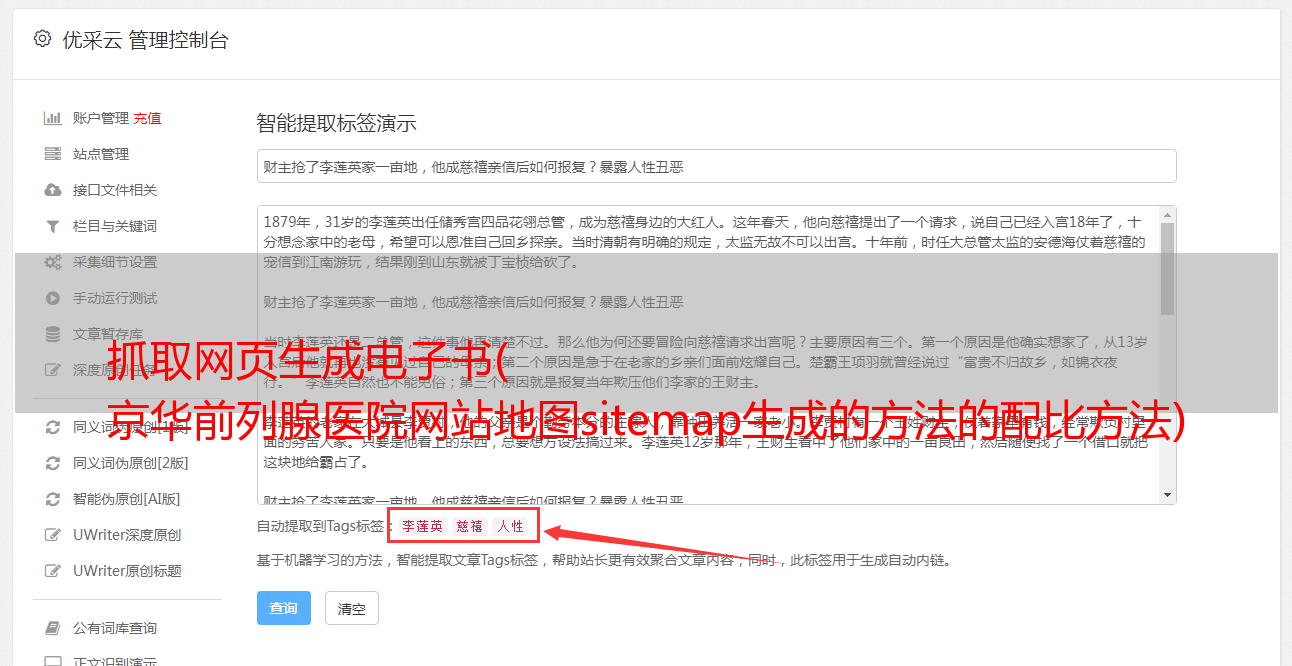
Task: Click the 充值 link
Action: pos(147,118)
